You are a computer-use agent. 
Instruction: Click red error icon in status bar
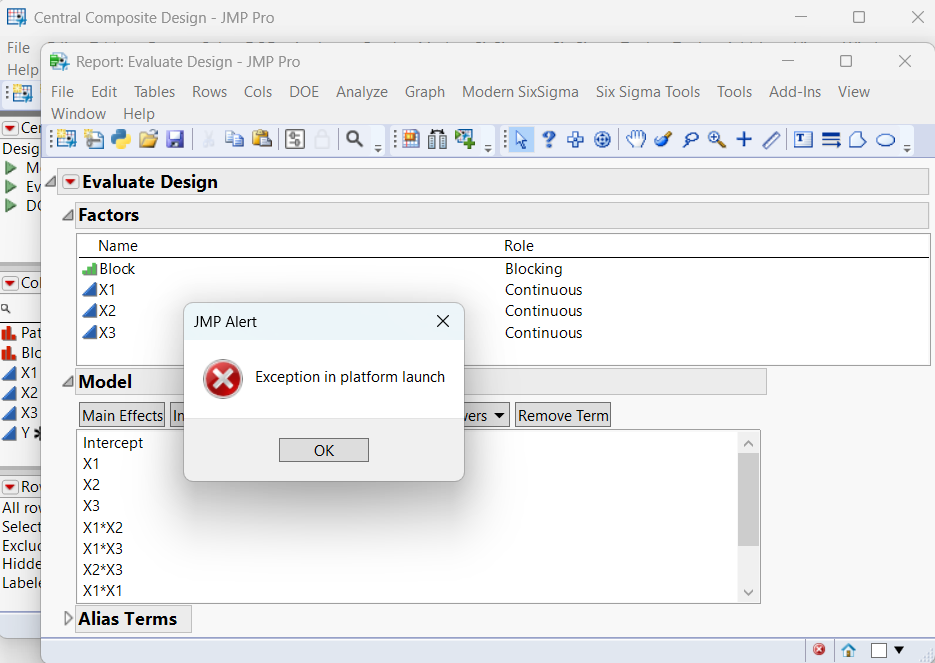pos(819,649)
